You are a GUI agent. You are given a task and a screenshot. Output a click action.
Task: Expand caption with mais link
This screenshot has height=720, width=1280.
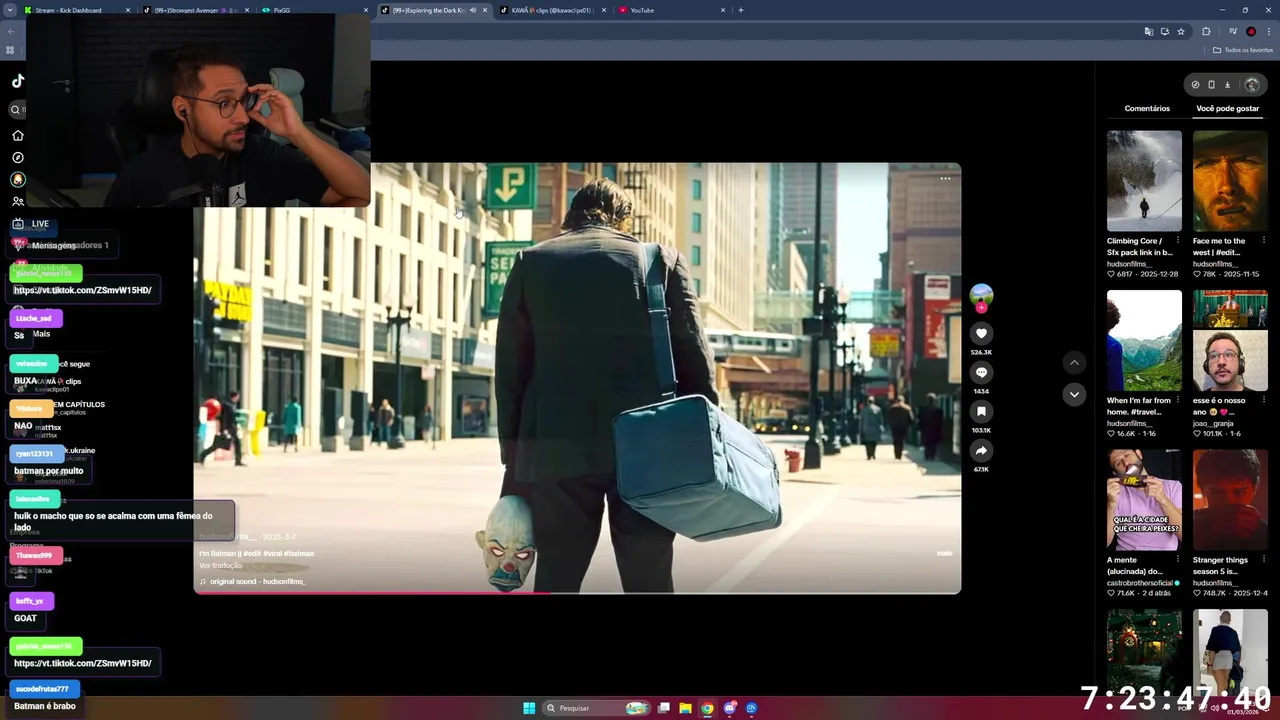[944, 553]
